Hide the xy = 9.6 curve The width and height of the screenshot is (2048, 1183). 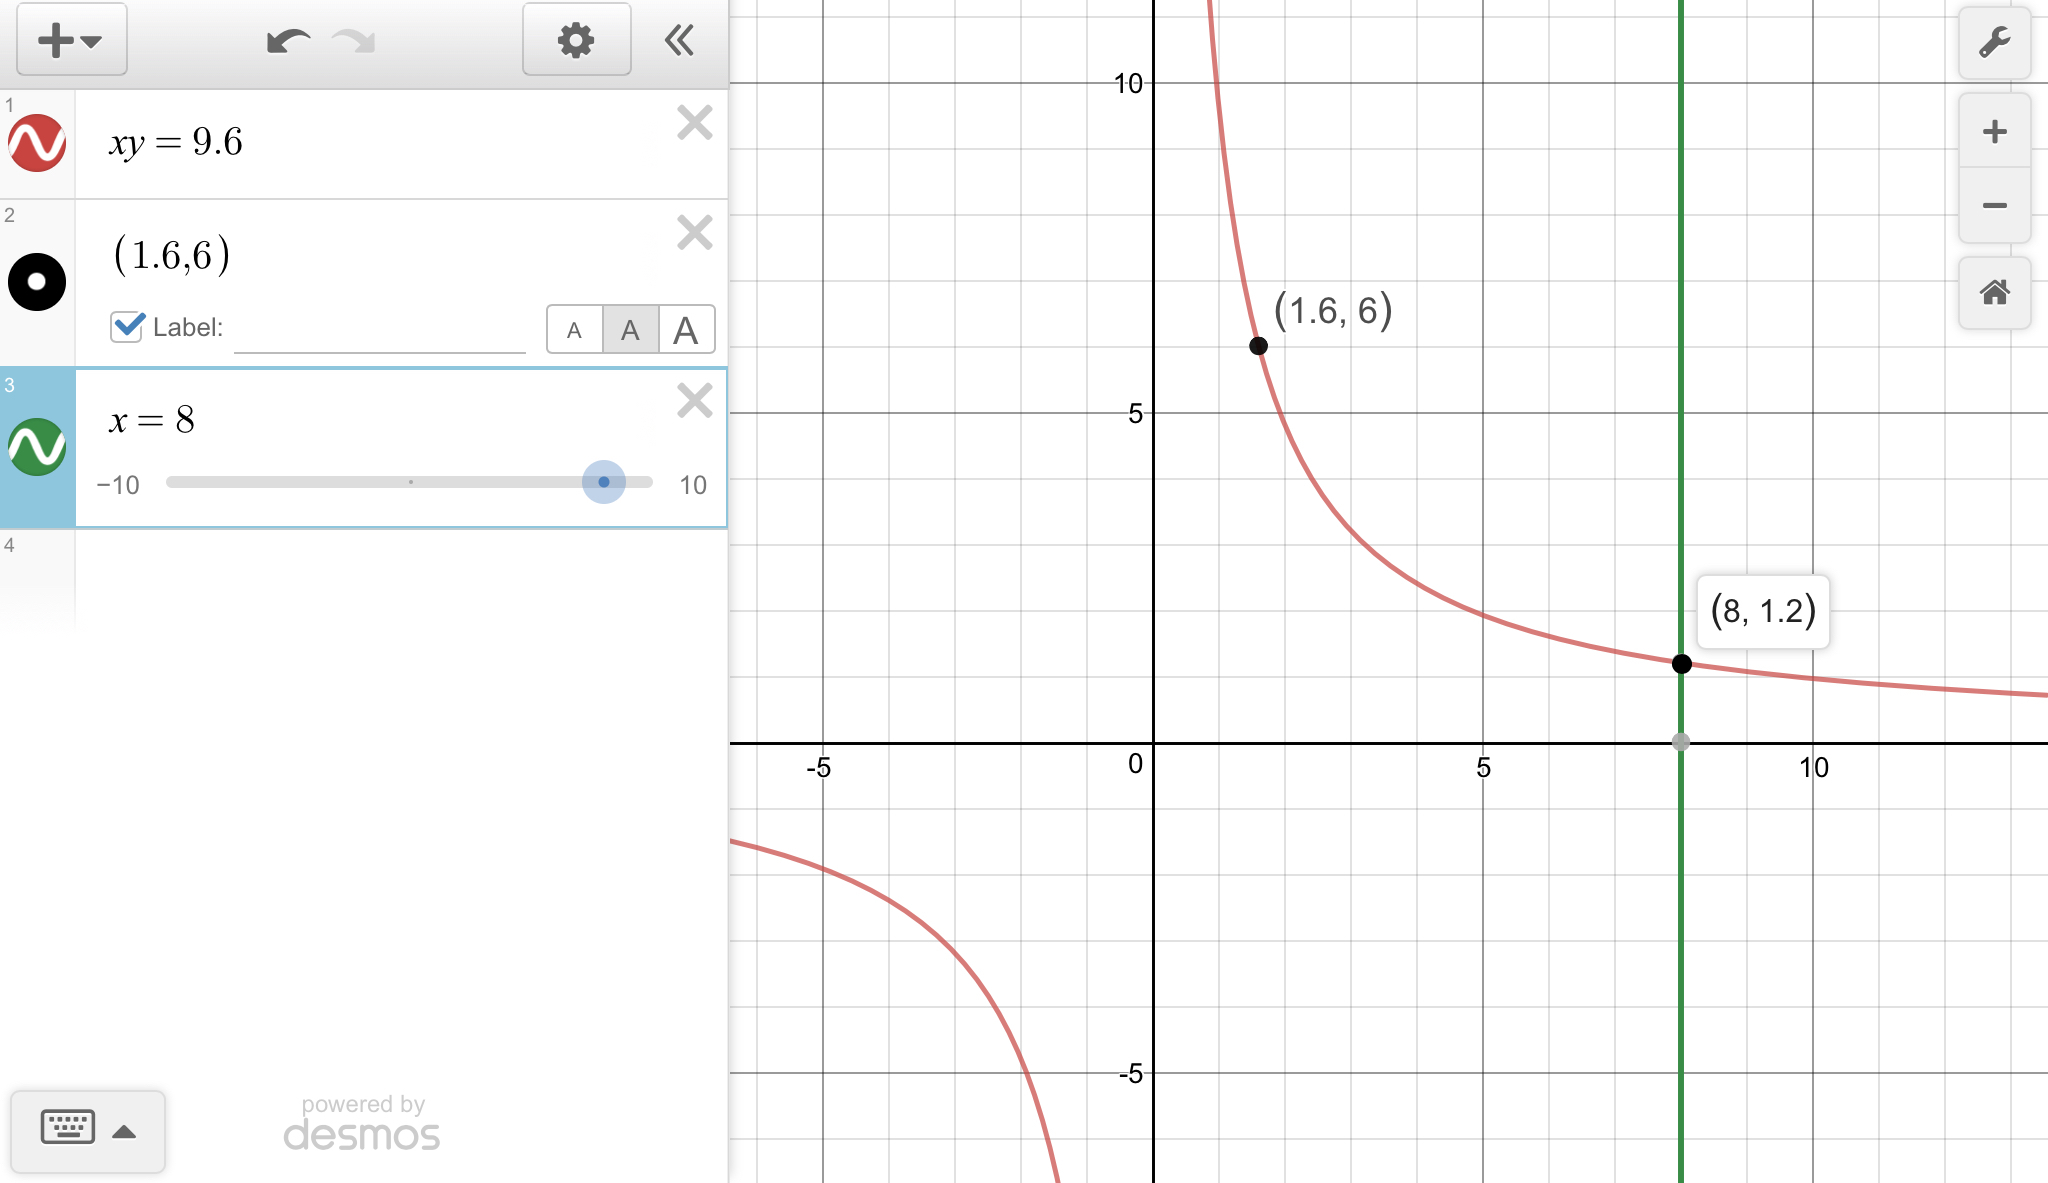[x=37, y=143]
